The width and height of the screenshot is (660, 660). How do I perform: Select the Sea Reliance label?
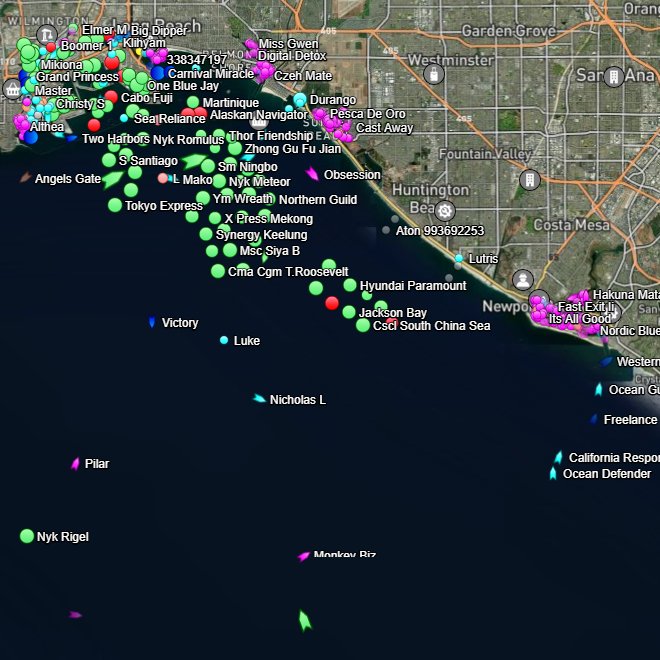170,119
